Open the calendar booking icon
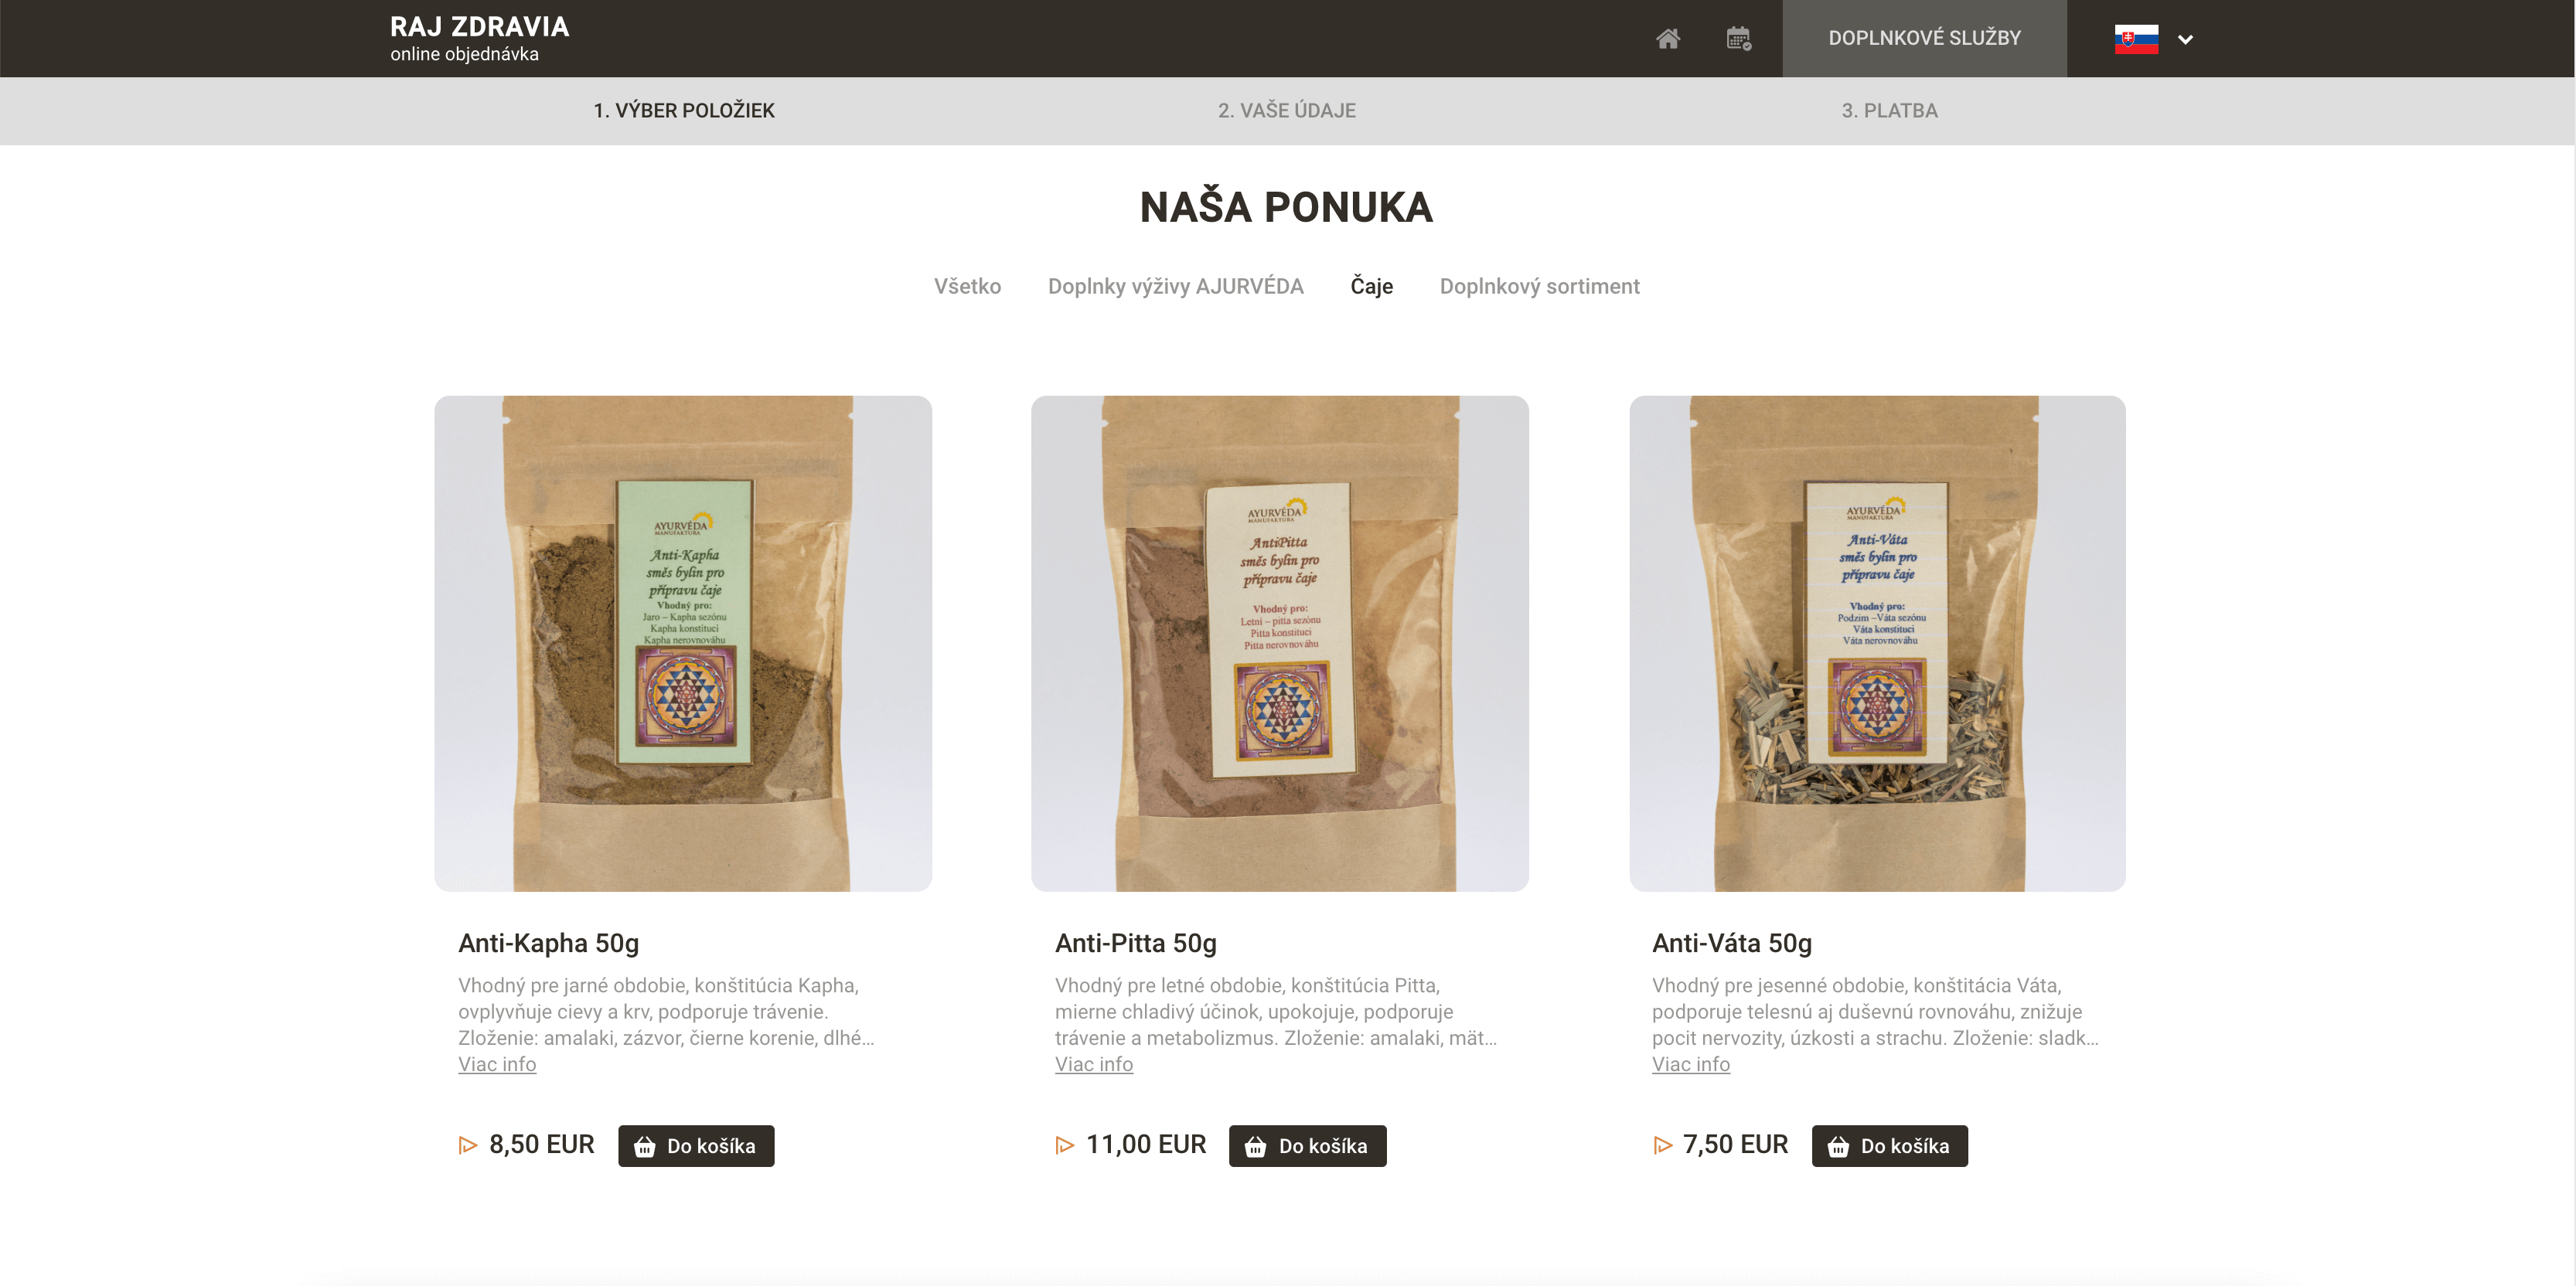Image resolution: width=2576 pixels, height=1286 pixels. [1738, 39]
